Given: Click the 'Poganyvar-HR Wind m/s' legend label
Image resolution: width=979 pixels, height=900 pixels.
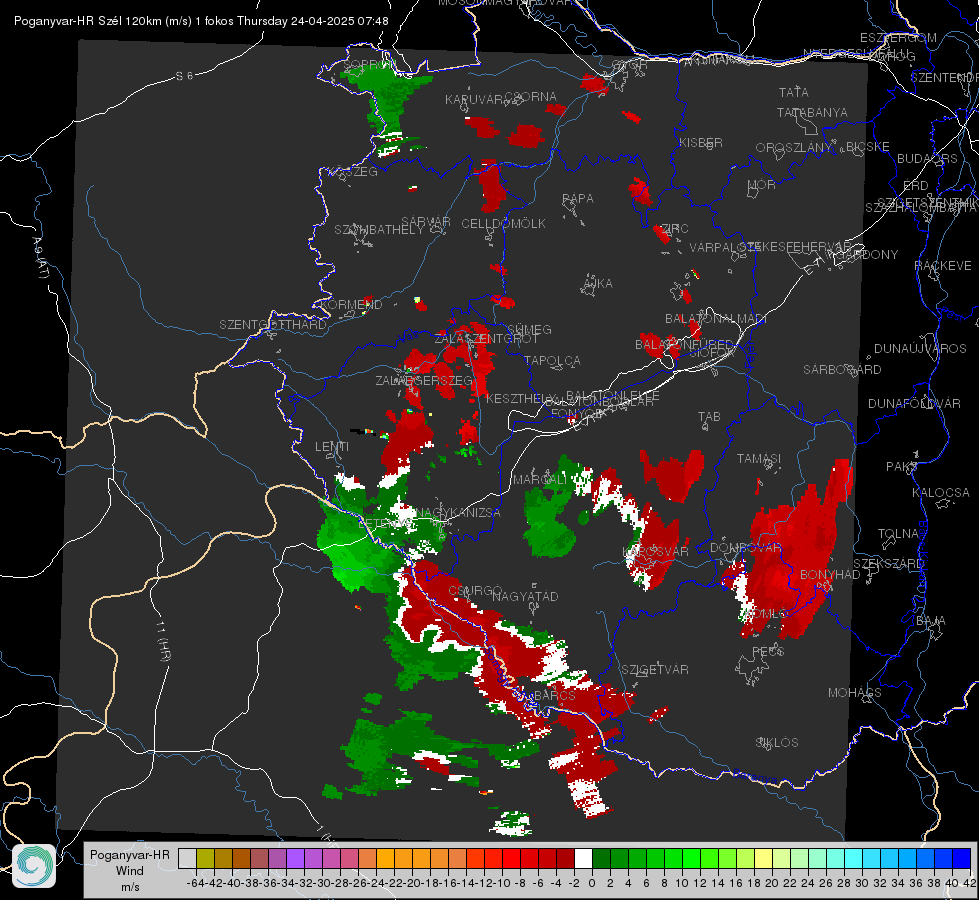Looking at the screenshot, I should [x=130, y=871].
